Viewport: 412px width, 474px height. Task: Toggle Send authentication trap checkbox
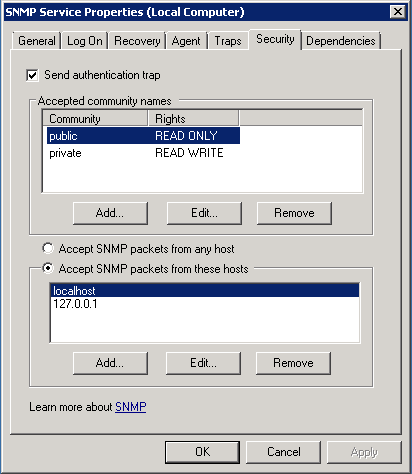tap(32, 75)
